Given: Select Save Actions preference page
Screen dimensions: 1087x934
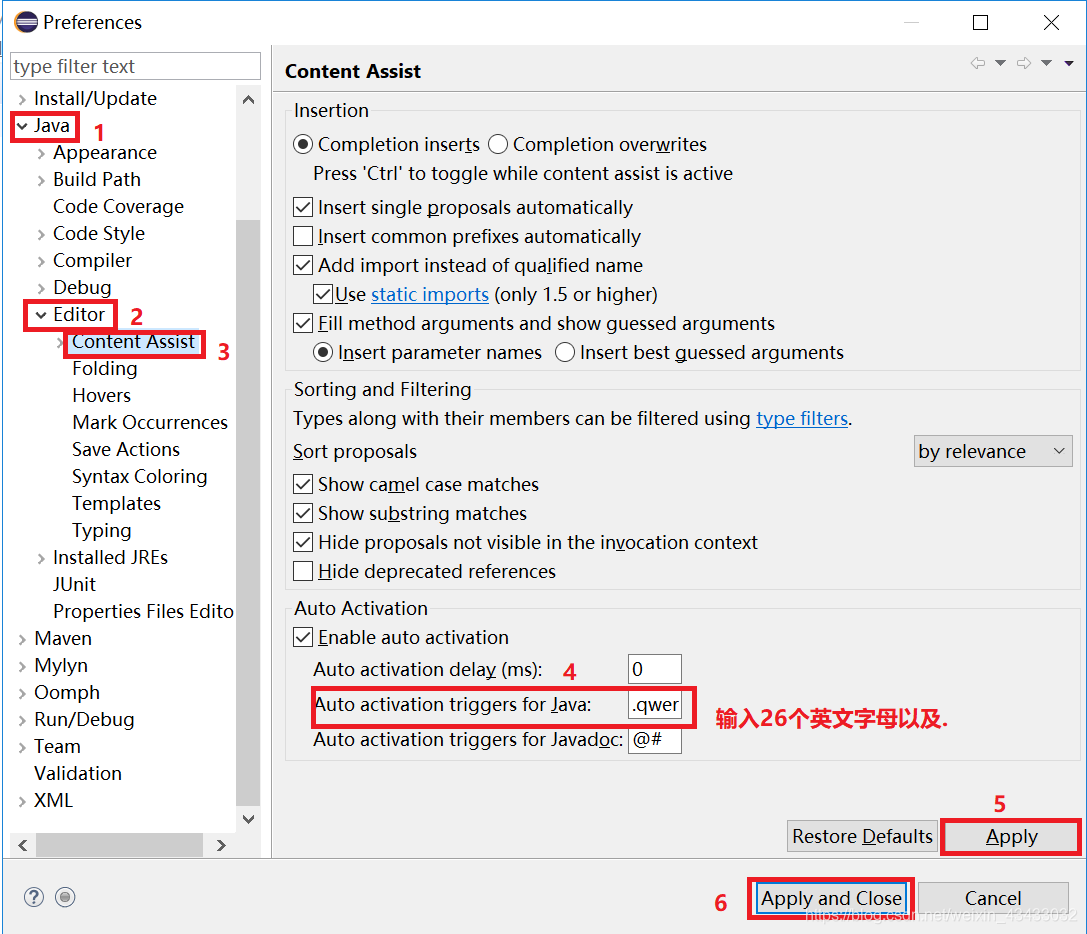Looking at the screenshot, I should tap(125, 449).
